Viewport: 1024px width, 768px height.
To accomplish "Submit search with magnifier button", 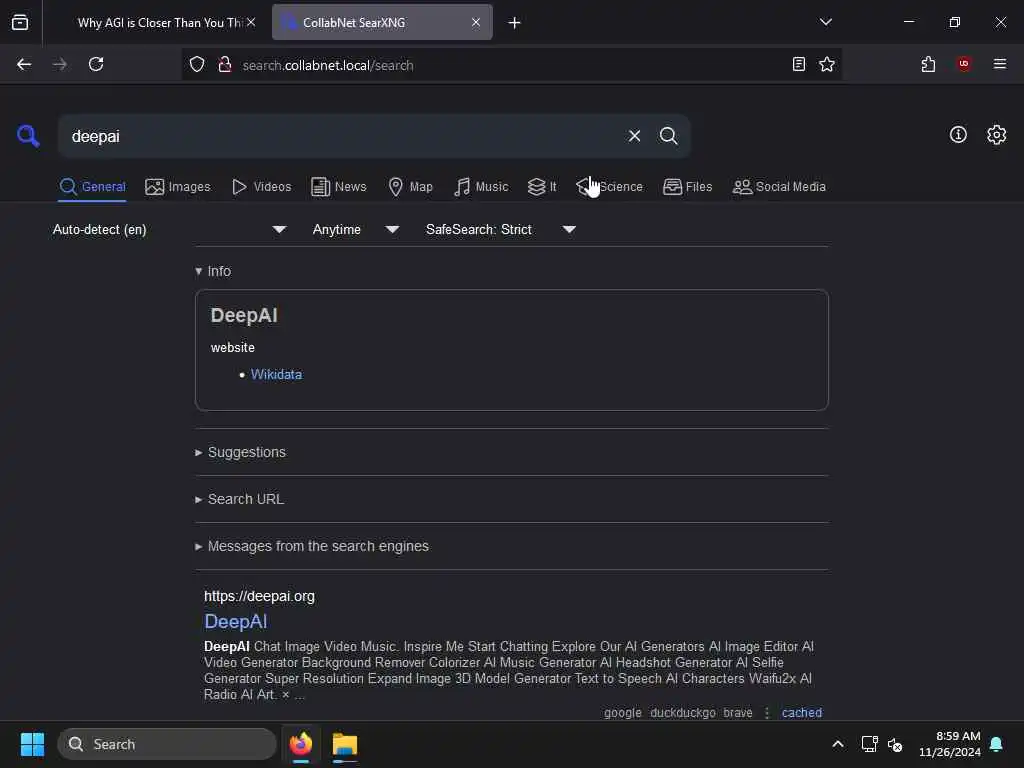I will click(x=668, y=136).
